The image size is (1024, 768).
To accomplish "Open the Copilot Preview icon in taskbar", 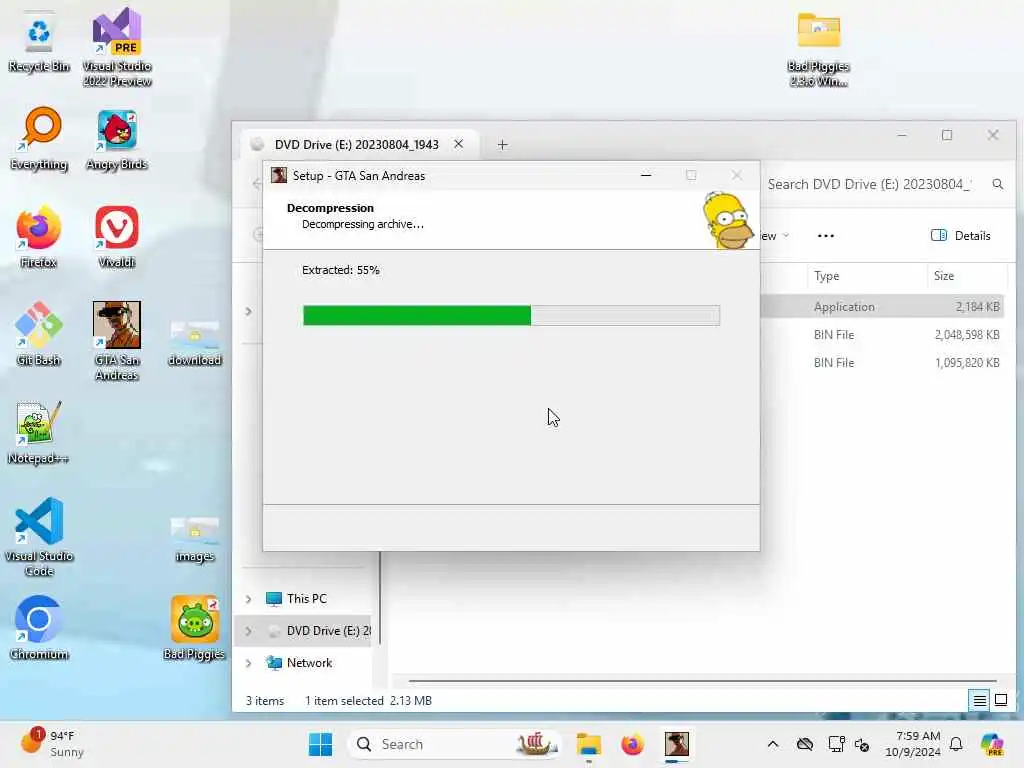I will click(992, 744).
